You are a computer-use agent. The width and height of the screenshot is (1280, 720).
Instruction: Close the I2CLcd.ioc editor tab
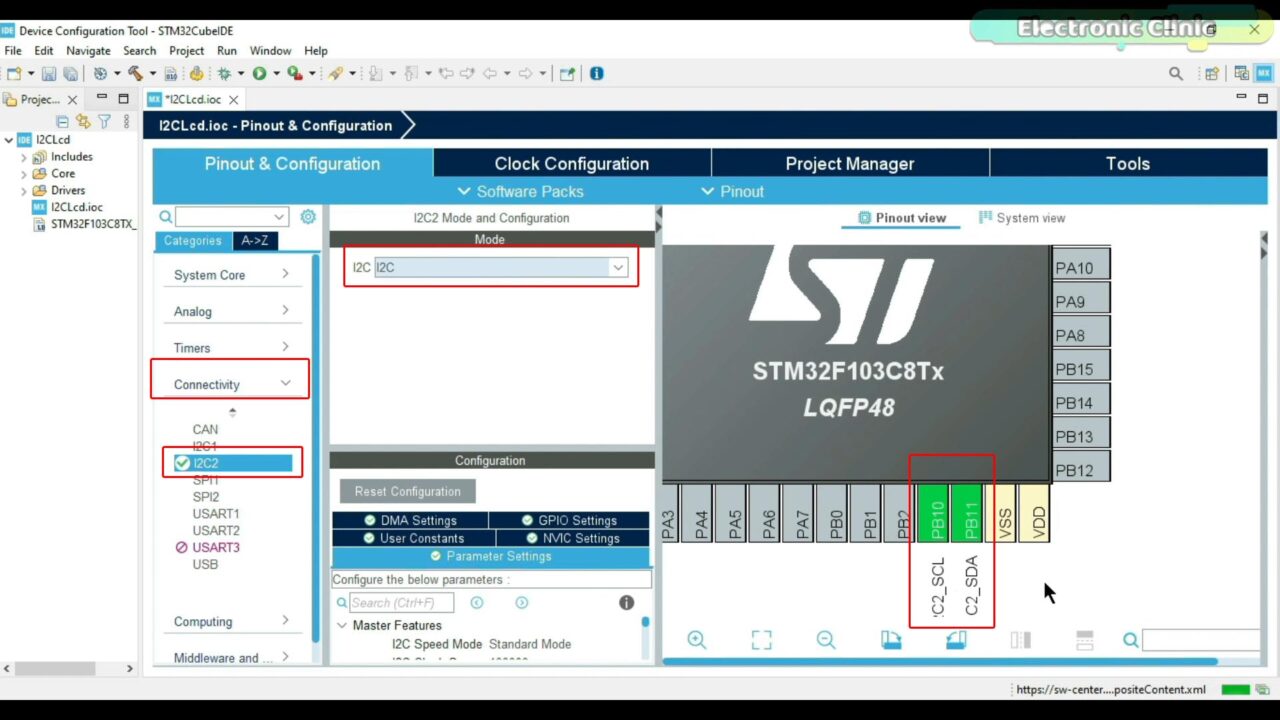coord(234,99)
